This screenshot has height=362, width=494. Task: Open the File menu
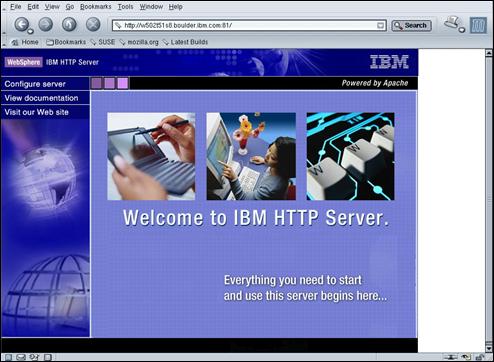tap(16, 7)
